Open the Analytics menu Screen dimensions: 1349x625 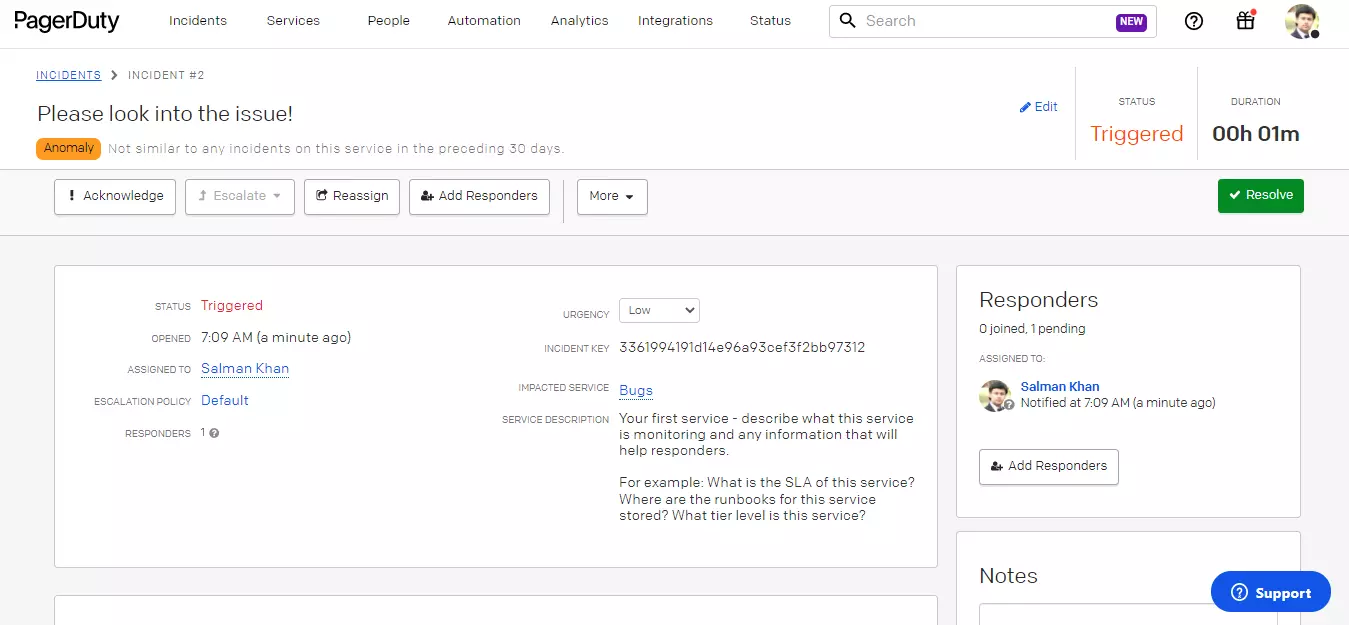579,21
